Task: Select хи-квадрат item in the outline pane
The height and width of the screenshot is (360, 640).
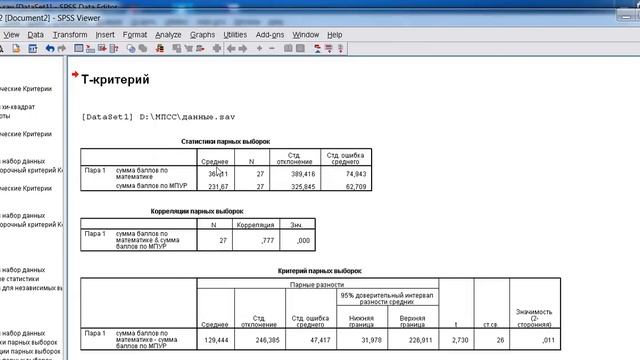Action: (x=18, y=107)
